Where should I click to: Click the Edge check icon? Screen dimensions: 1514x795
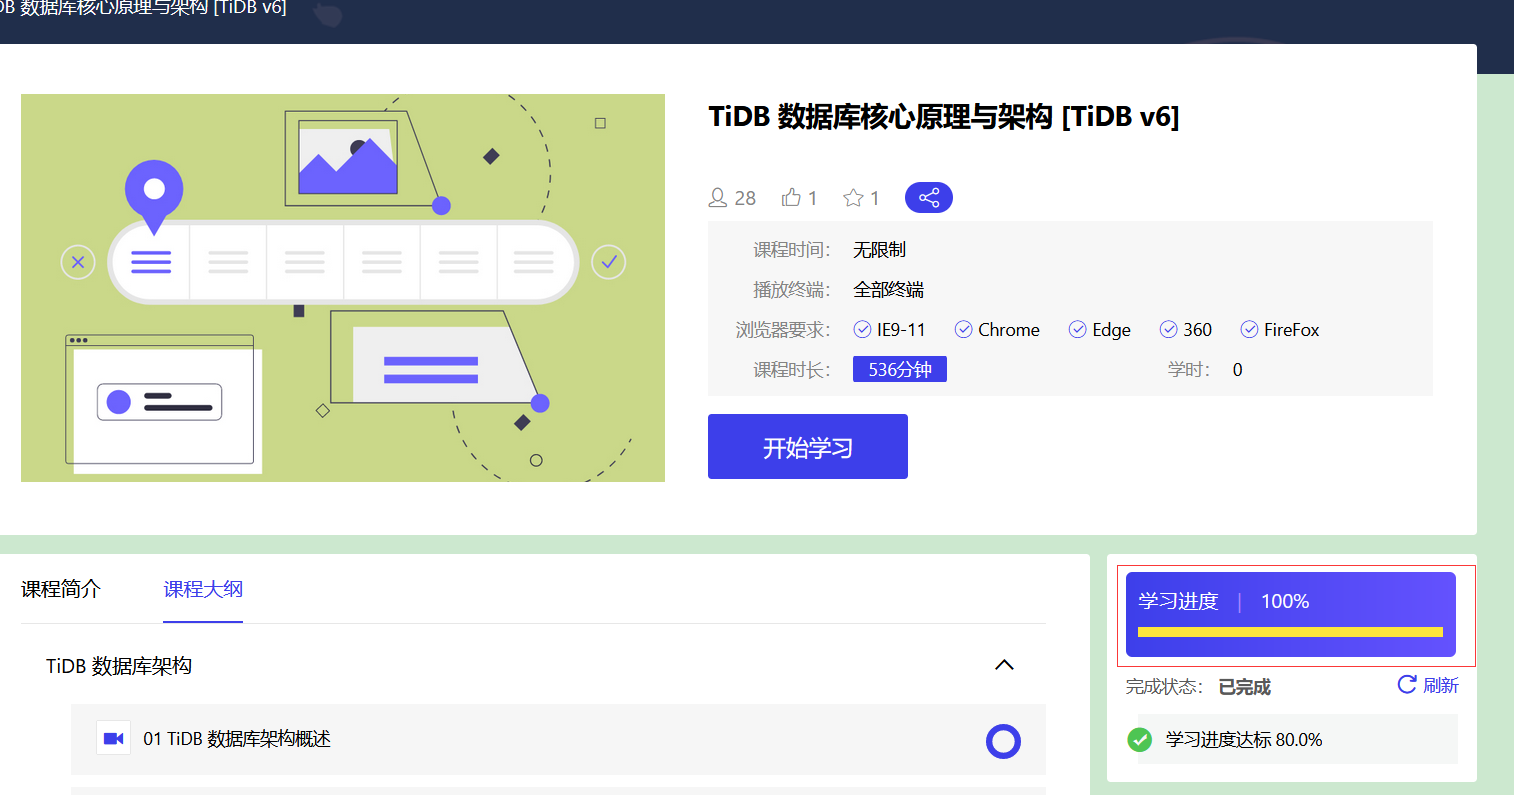tap(1077, 329)
